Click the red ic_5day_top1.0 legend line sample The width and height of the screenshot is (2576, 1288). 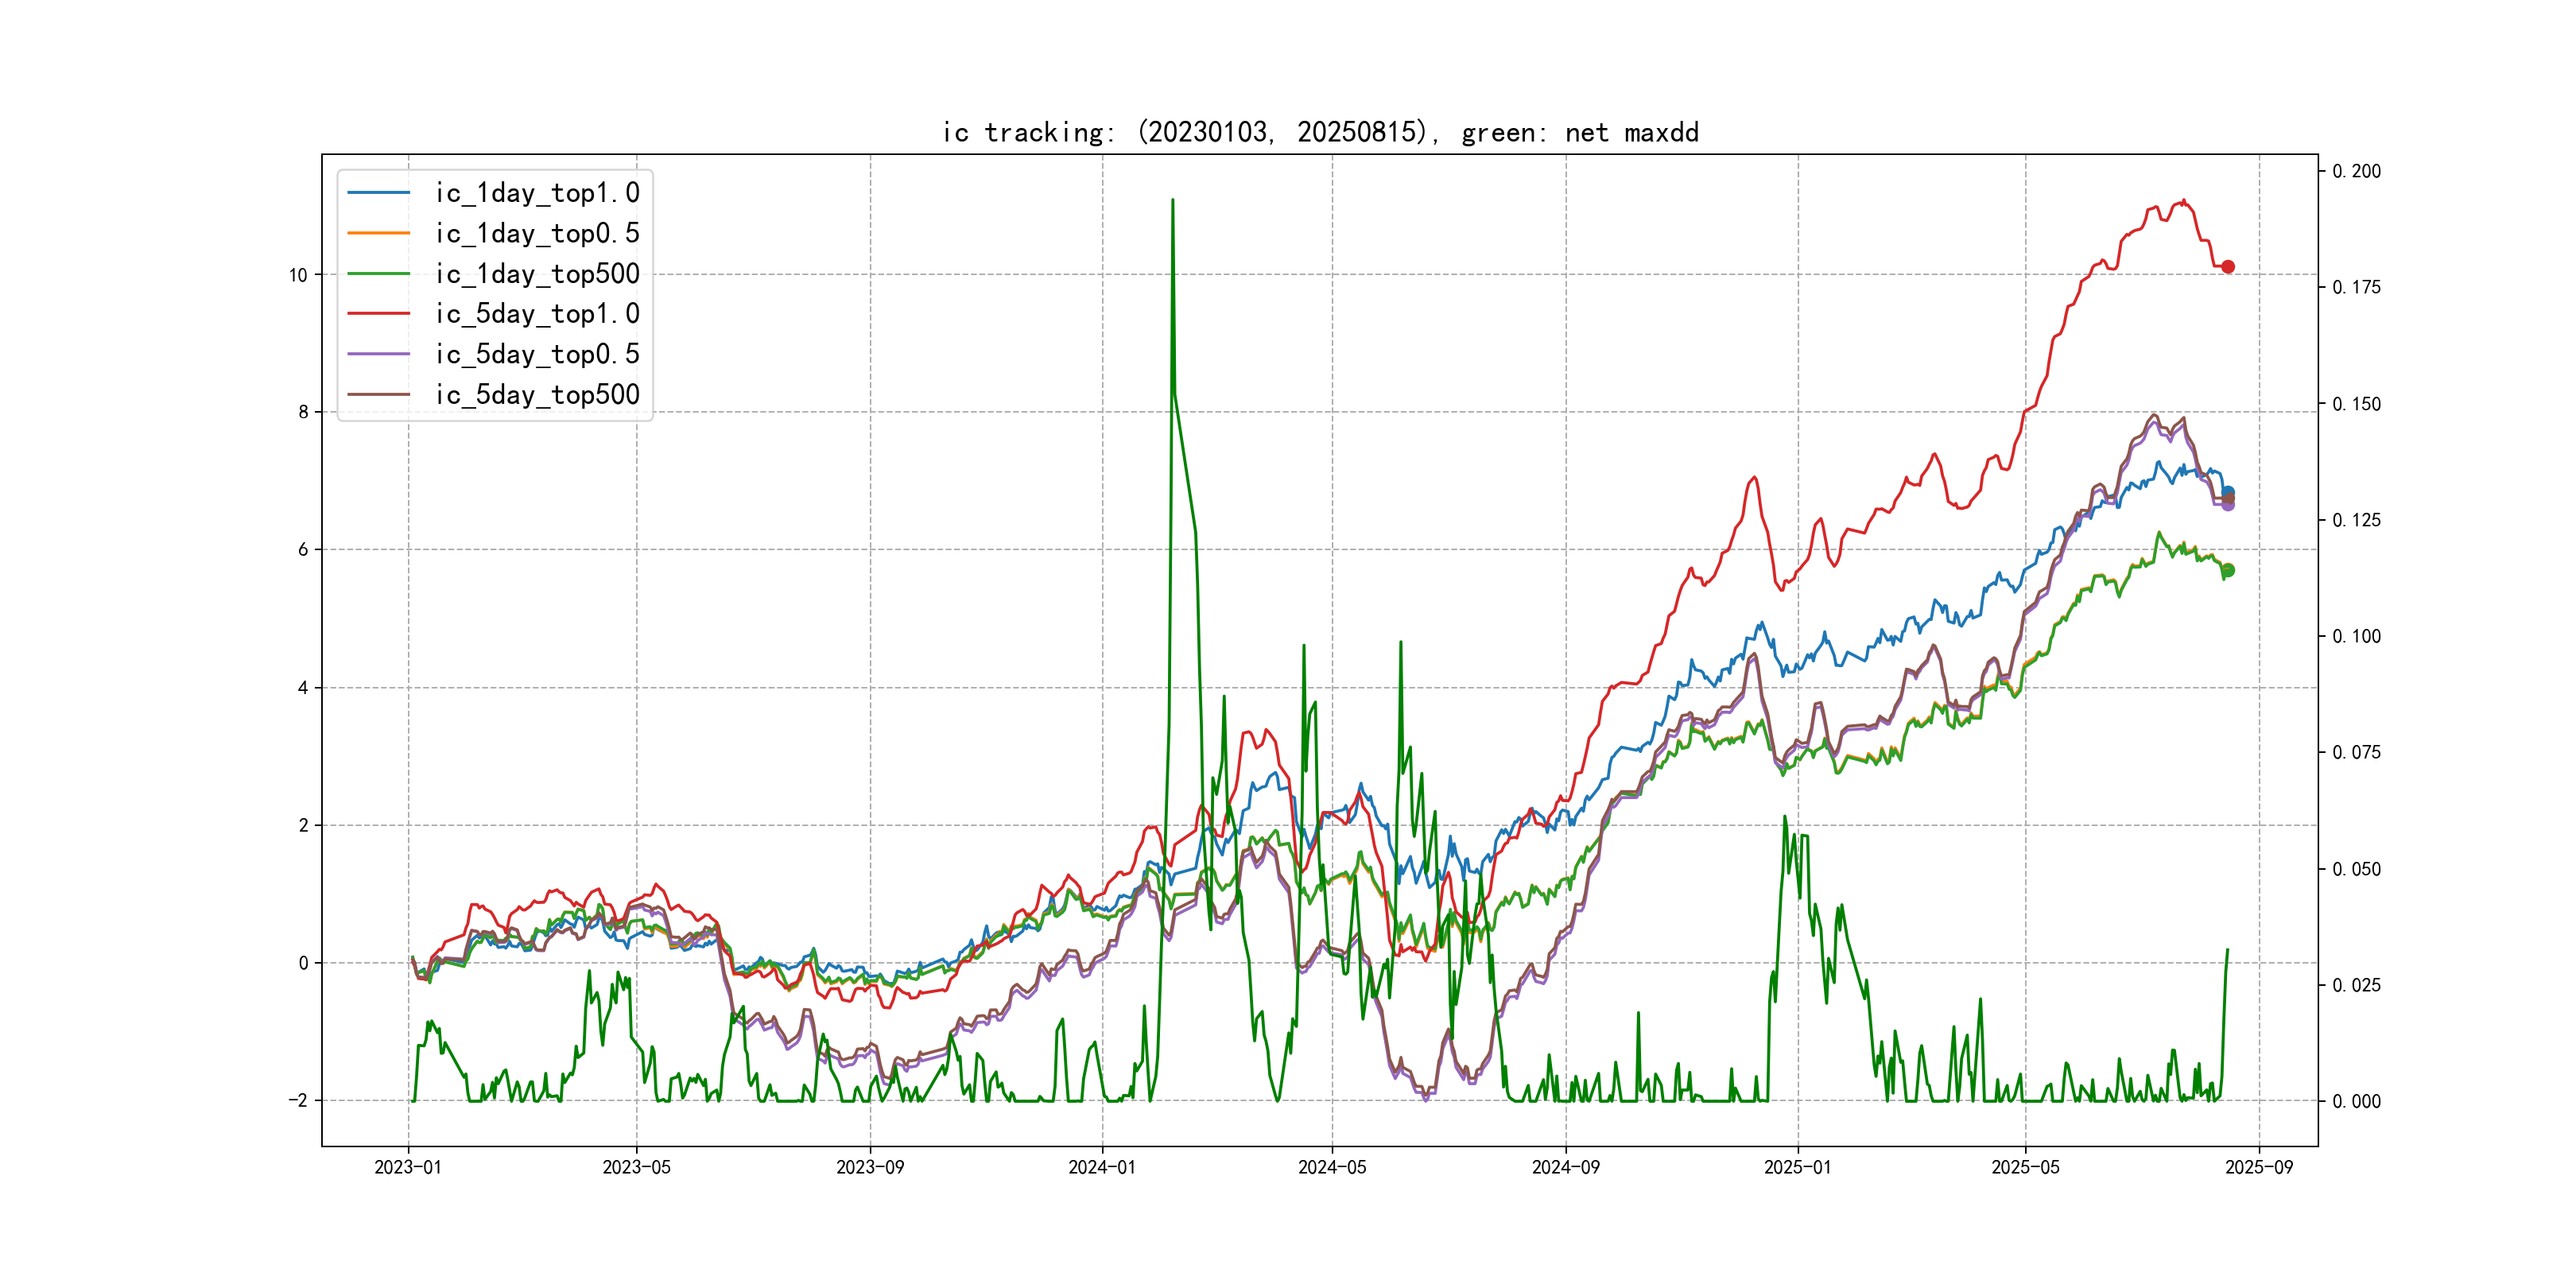pos(378,313)
